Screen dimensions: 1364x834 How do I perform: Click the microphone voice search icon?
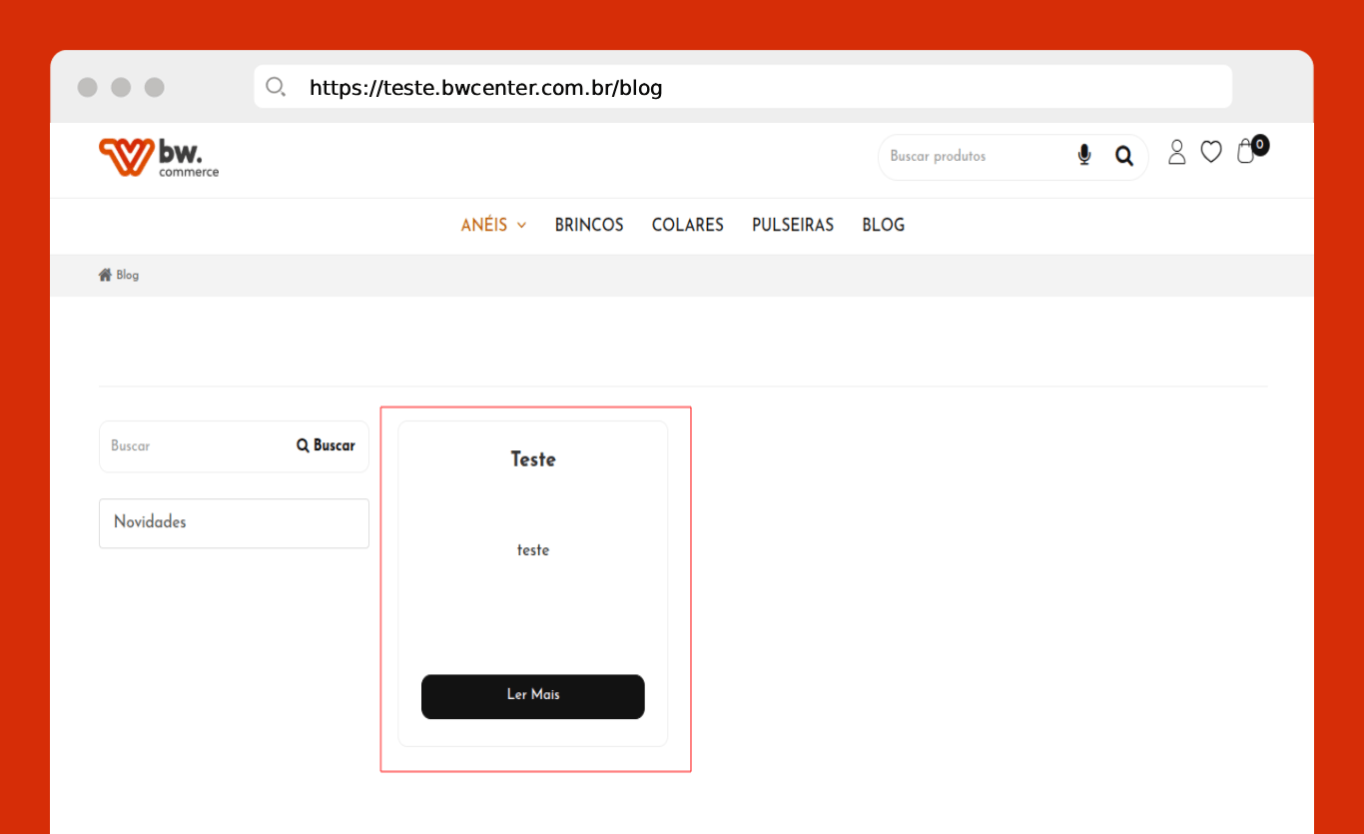pos(1084,155)
